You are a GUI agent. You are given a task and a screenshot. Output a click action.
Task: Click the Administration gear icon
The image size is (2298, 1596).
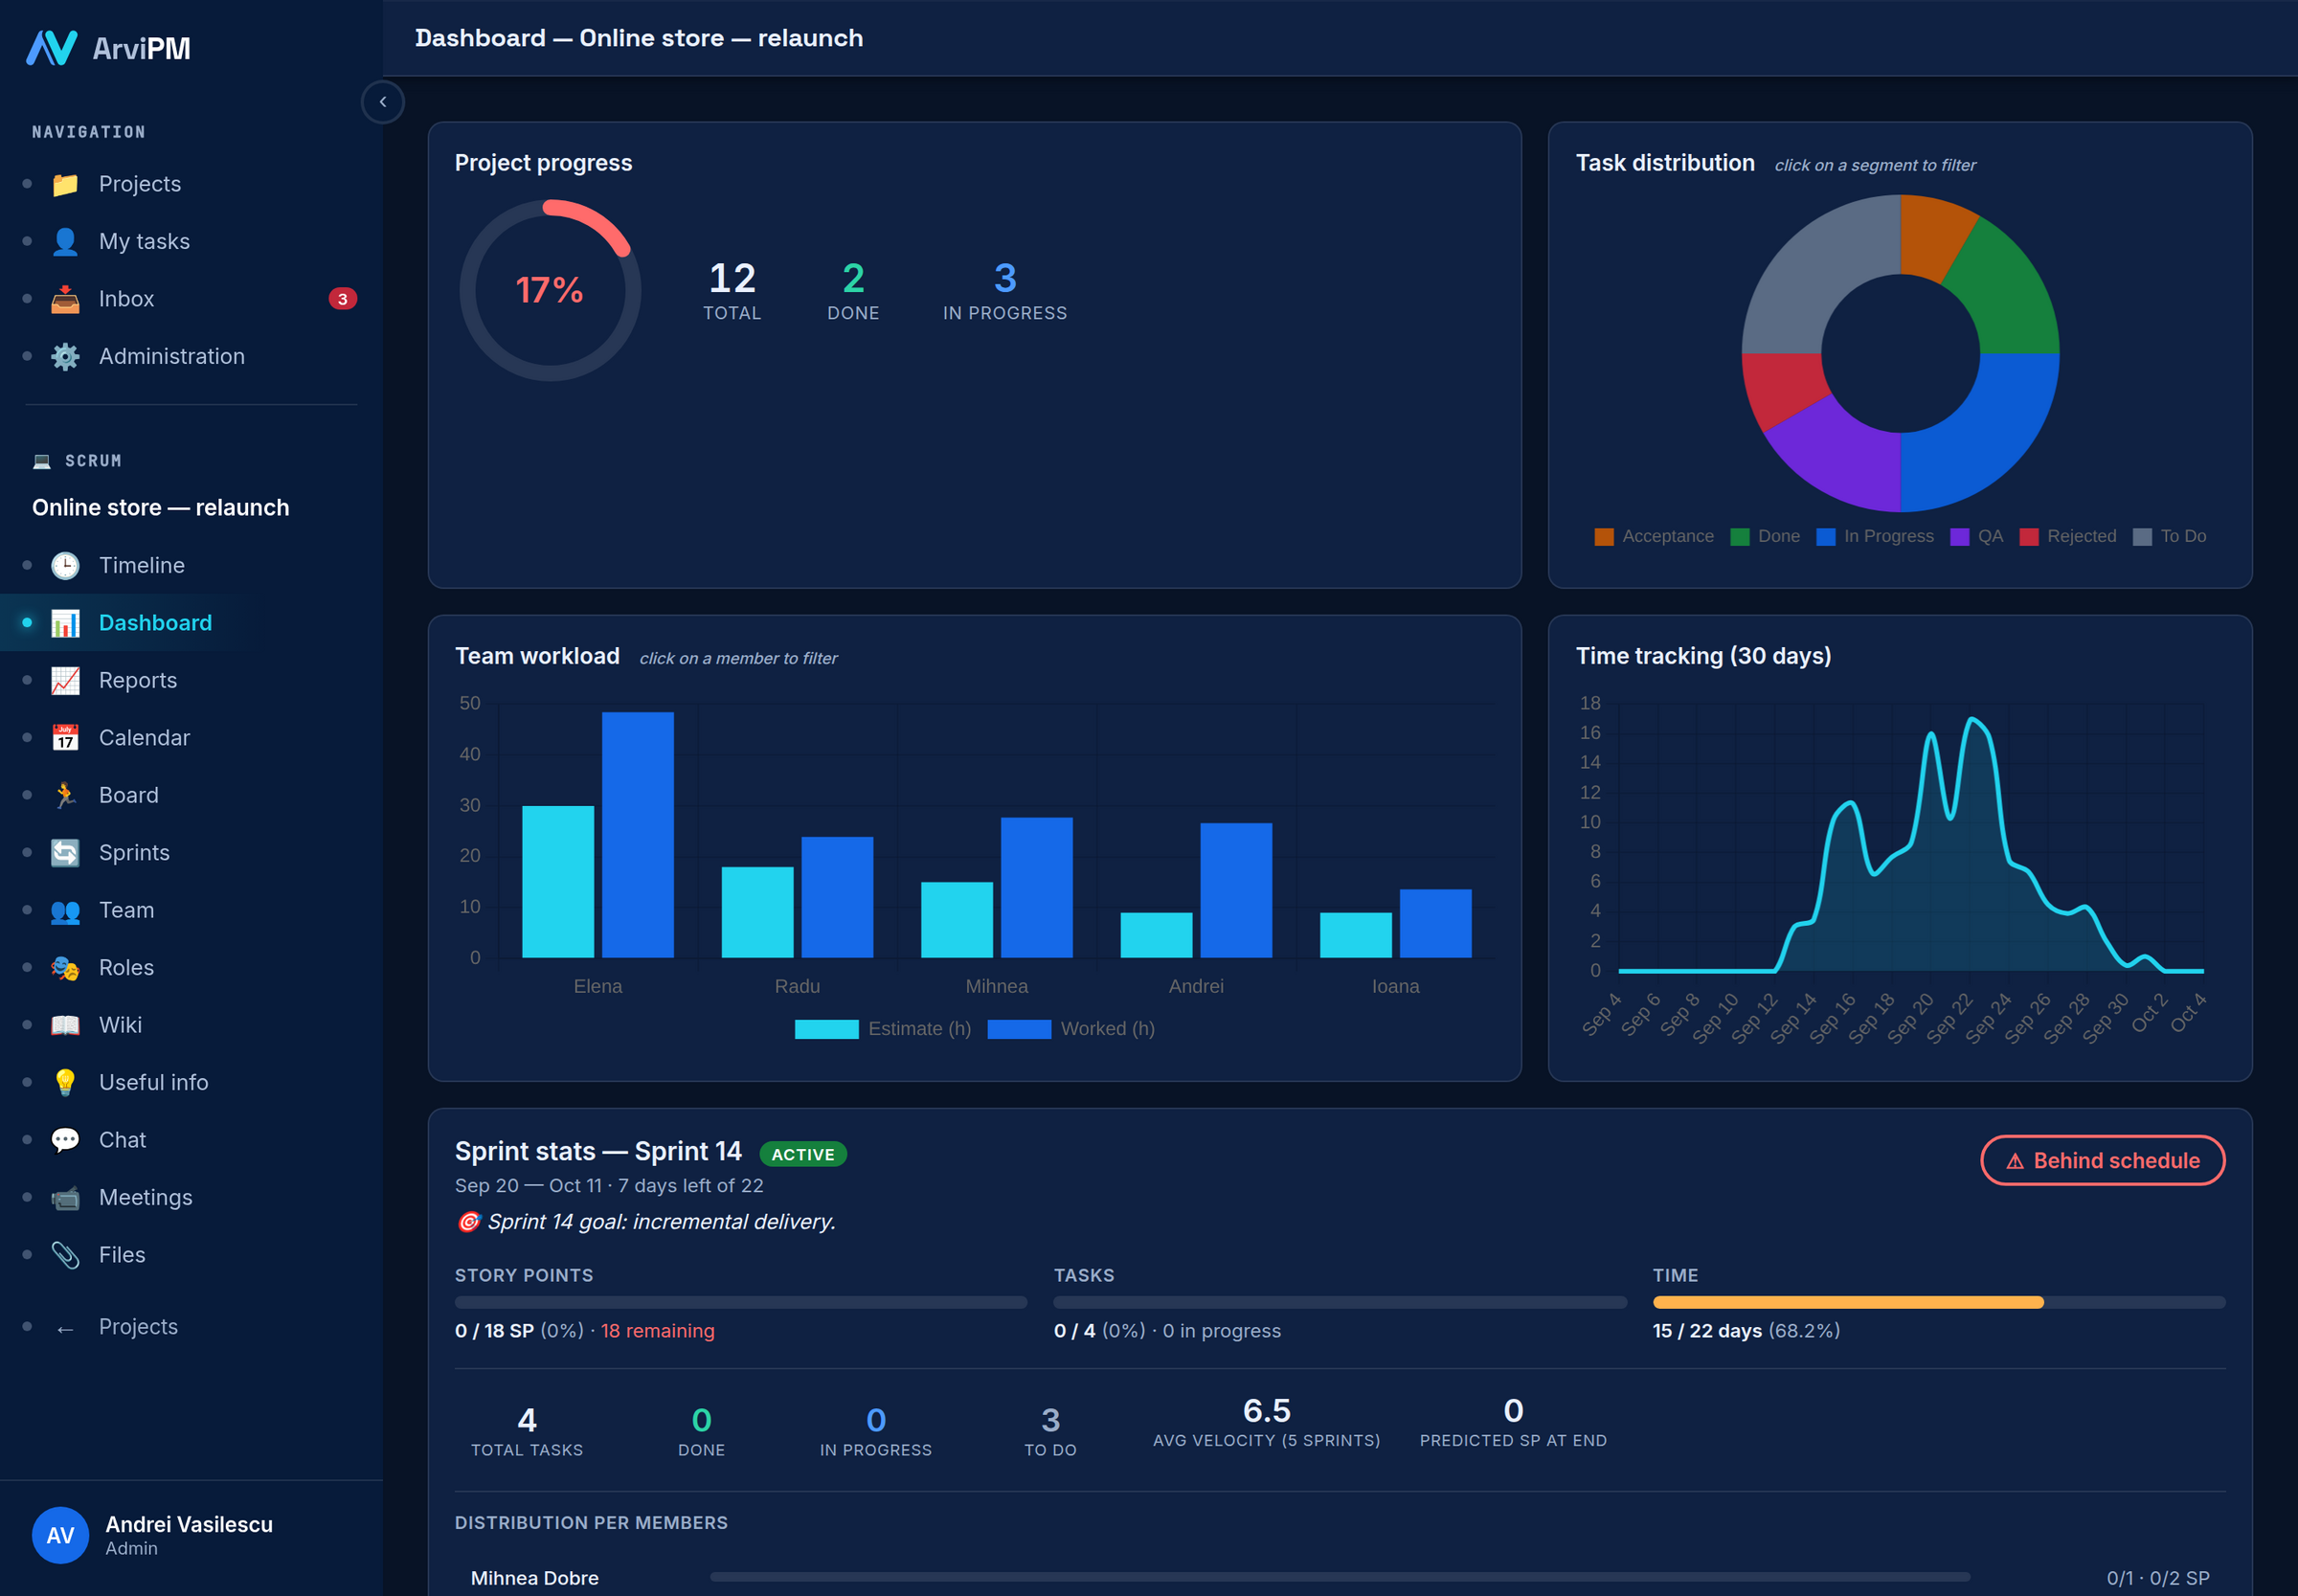click(65, 356)
